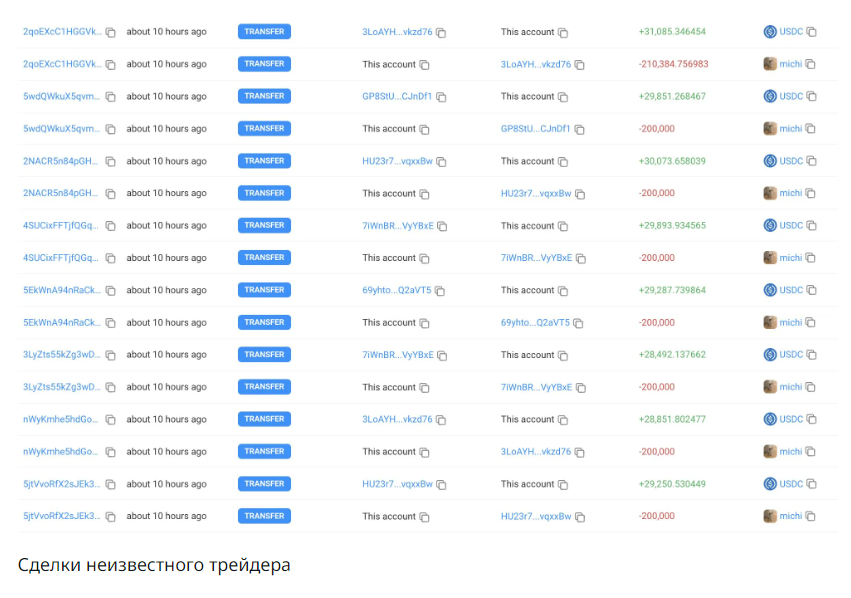
Task: Open transaction nWyKmhe5hdGo in +28,851.802477 row
Action: click(61, 419)
